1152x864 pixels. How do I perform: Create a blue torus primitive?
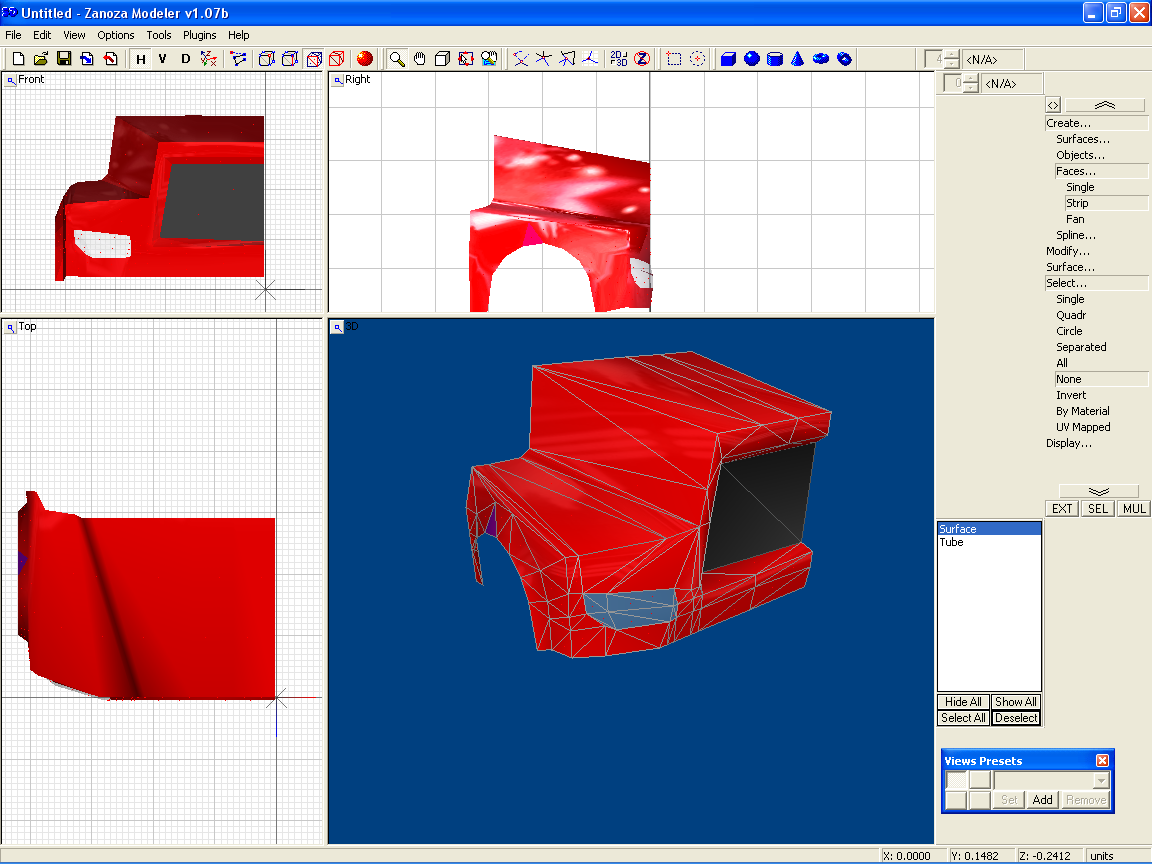821,59
